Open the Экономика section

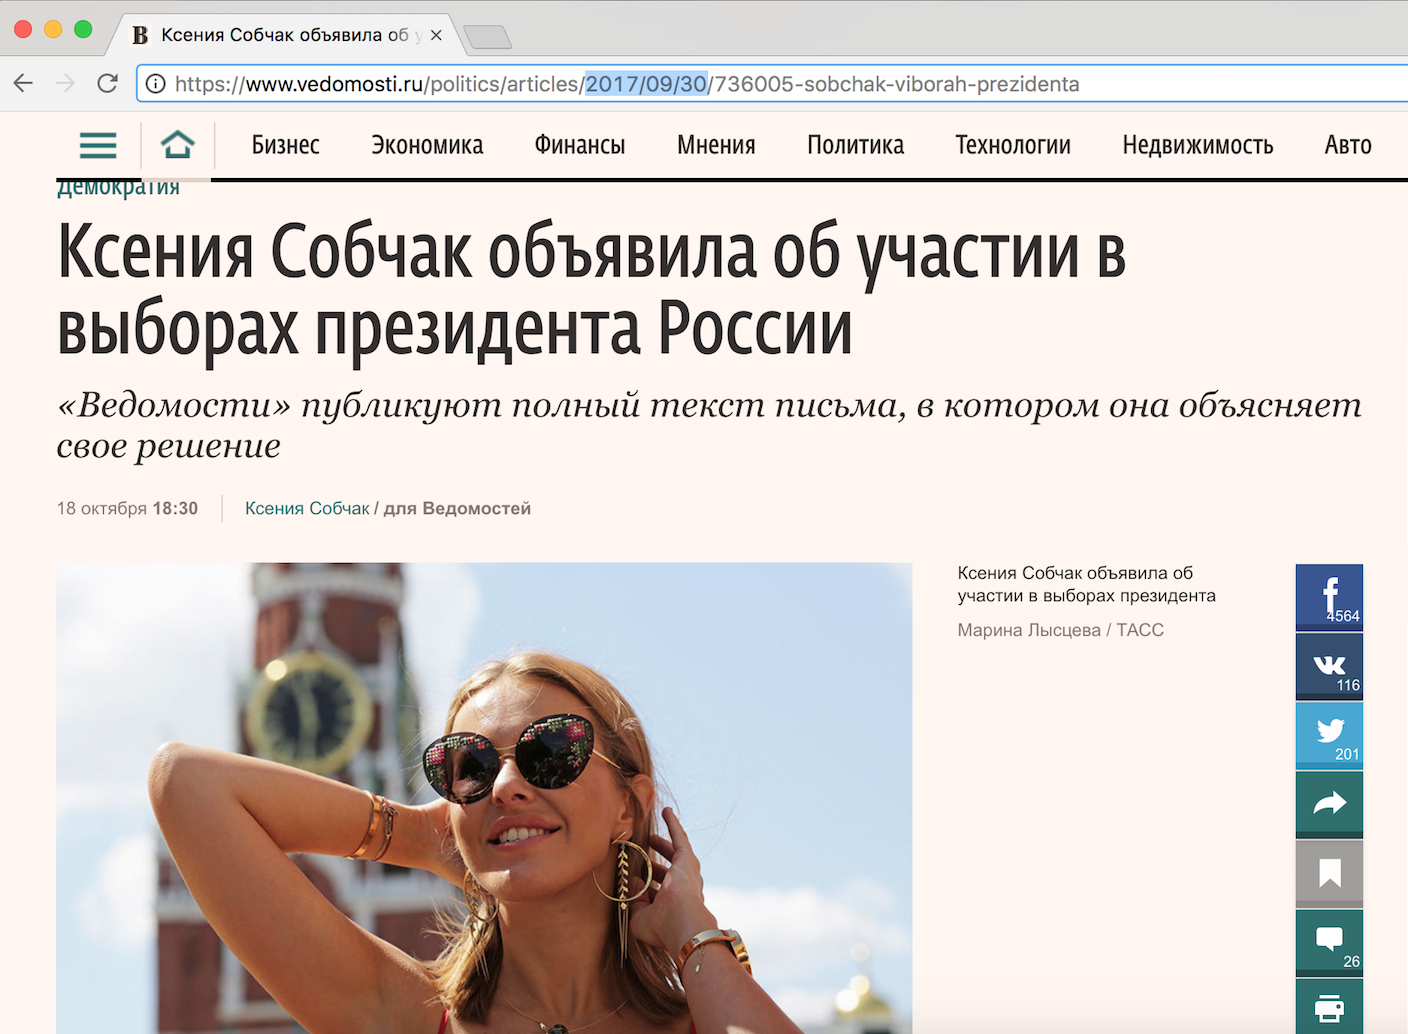point(427,146)
